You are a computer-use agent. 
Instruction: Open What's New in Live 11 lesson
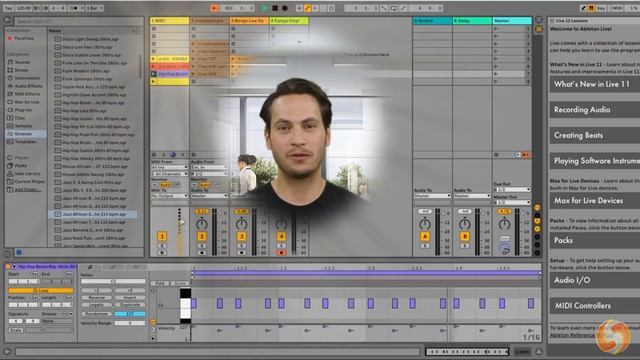click(x=595, y=84)
